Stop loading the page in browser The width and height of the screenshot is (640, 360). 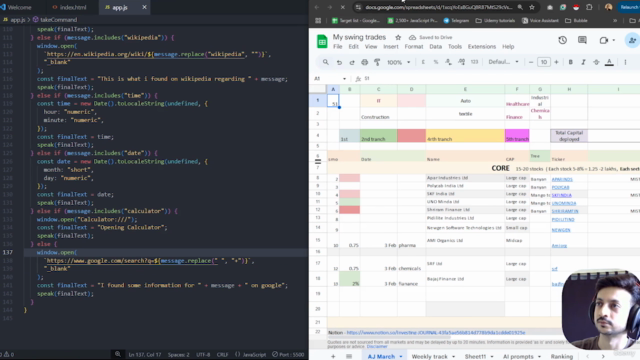342,7
